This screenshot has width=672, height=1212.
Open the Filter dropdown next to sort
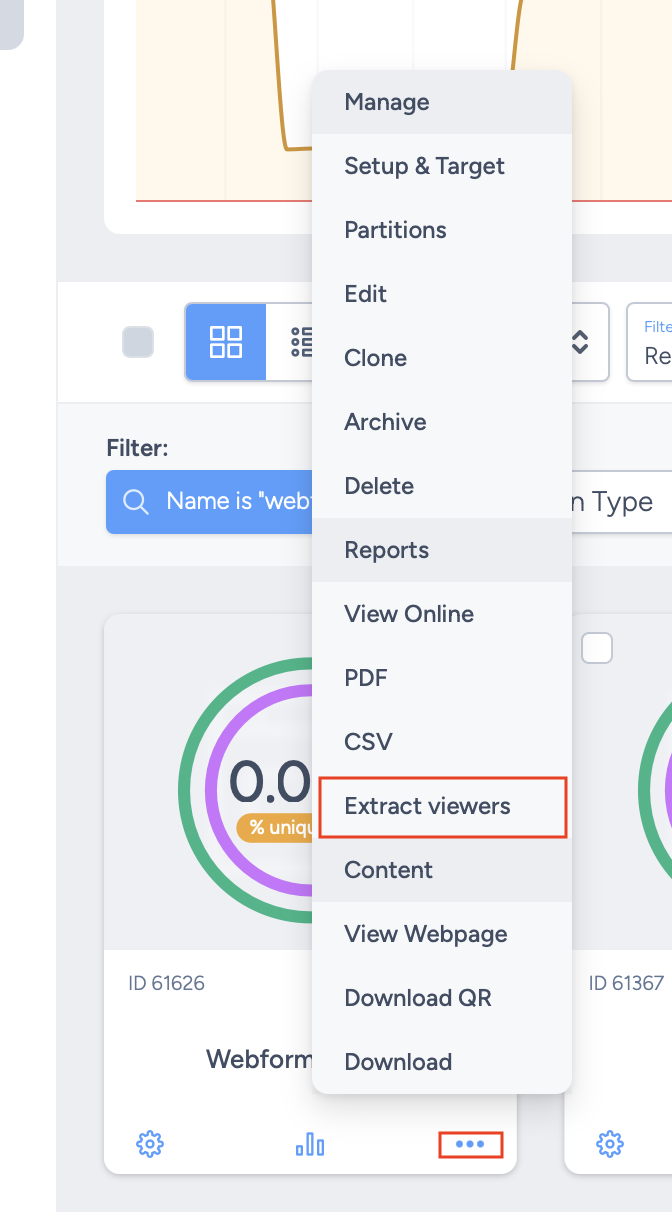click(x=650, y=342)
